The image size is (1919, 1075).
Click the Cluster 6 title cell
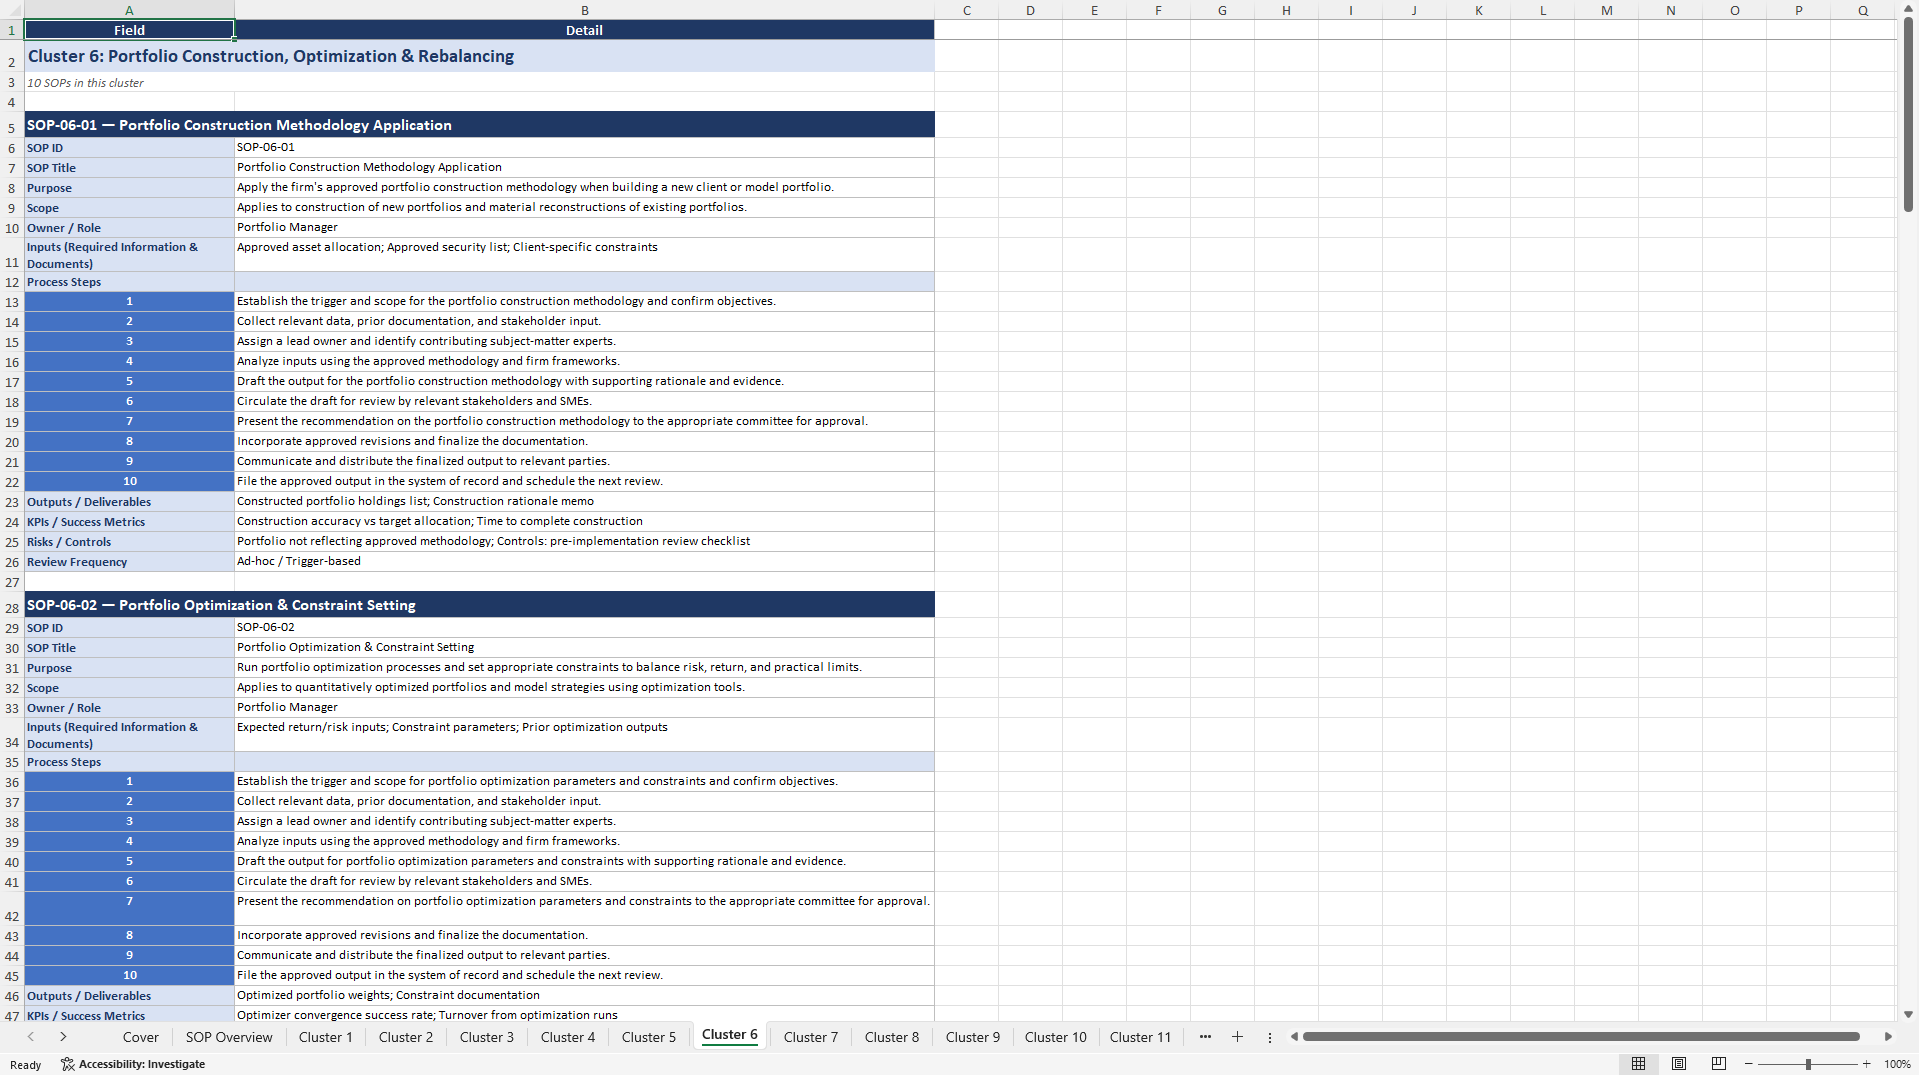[x=479, y=56]
